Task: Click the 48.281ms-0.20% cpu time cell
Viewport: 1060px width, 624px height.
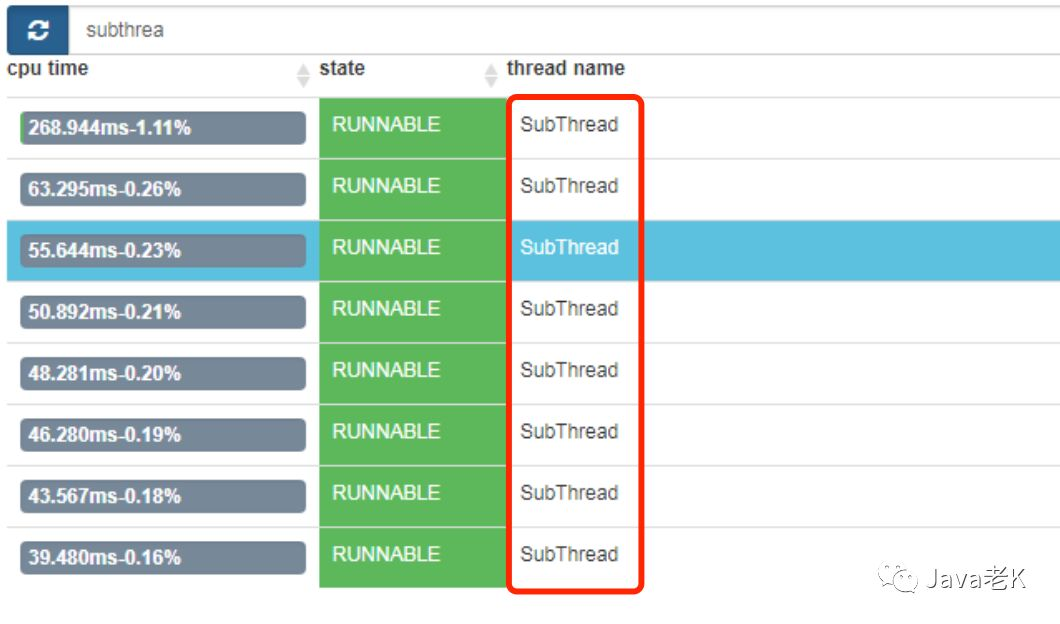Action: coord(163,373)
